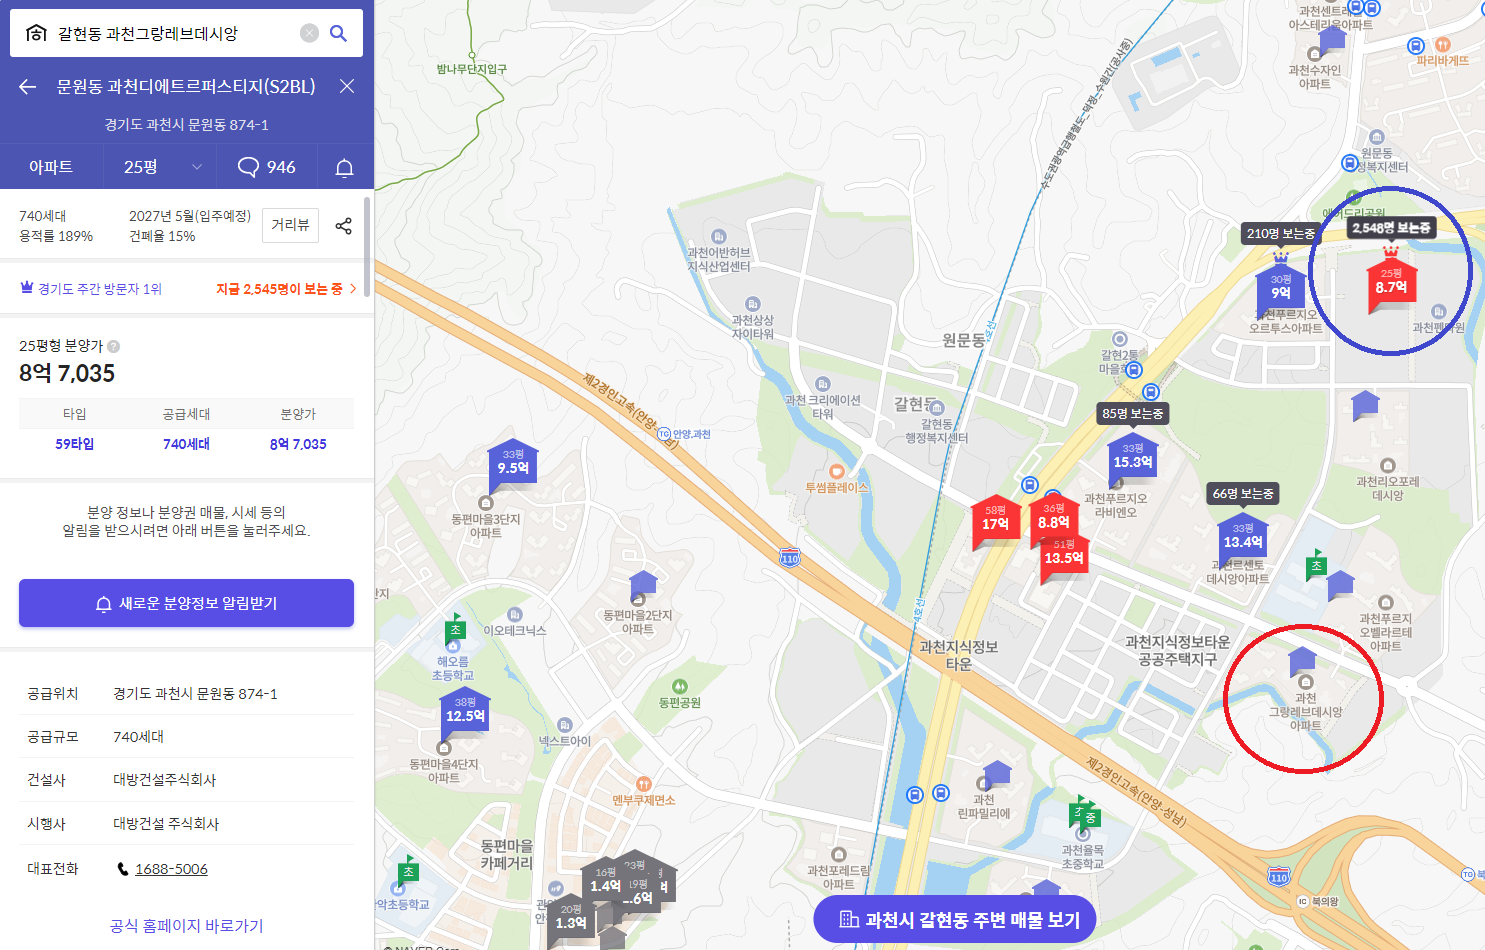The width and height of the screenshot is (1485, 950).
Task: Click the 85명 보는중 bubble
Action: point(1133,413)
